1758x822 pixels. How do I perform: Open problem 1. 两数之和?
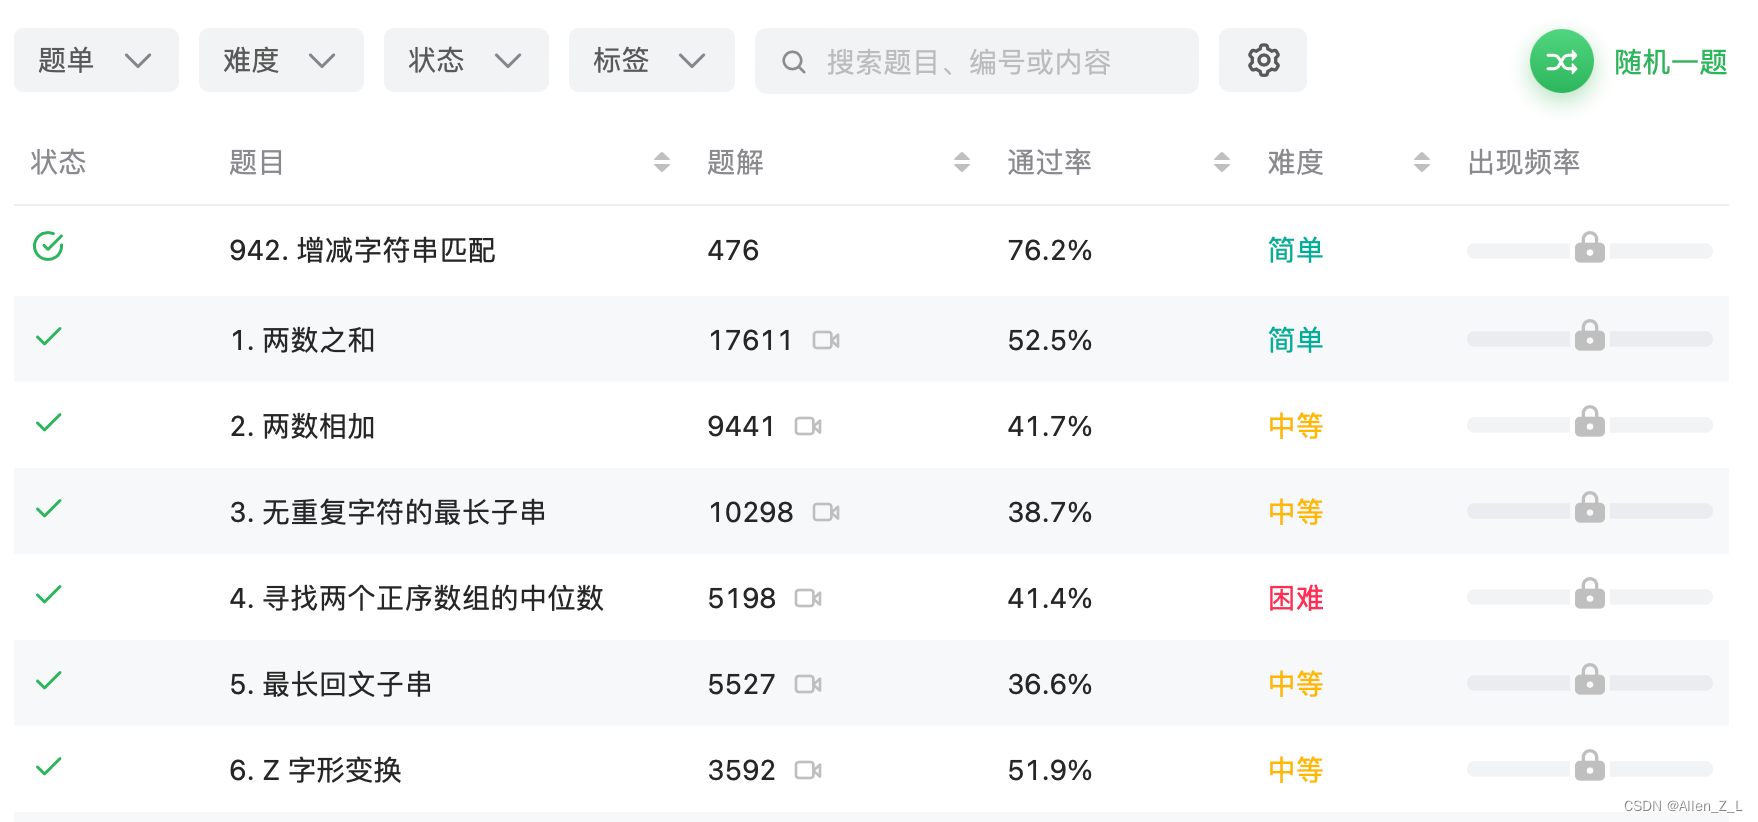point(302,340)
